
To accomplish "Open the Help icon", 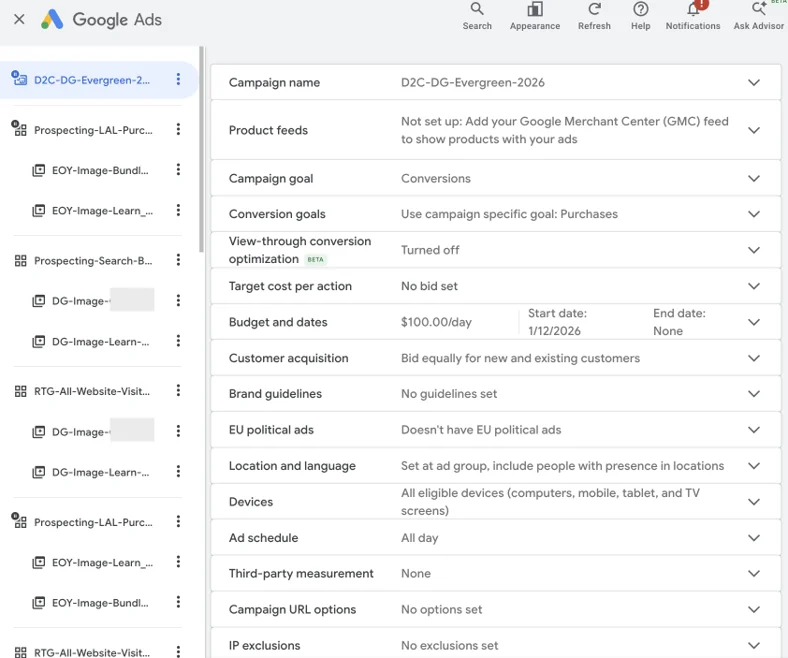I will click(640, 16).
